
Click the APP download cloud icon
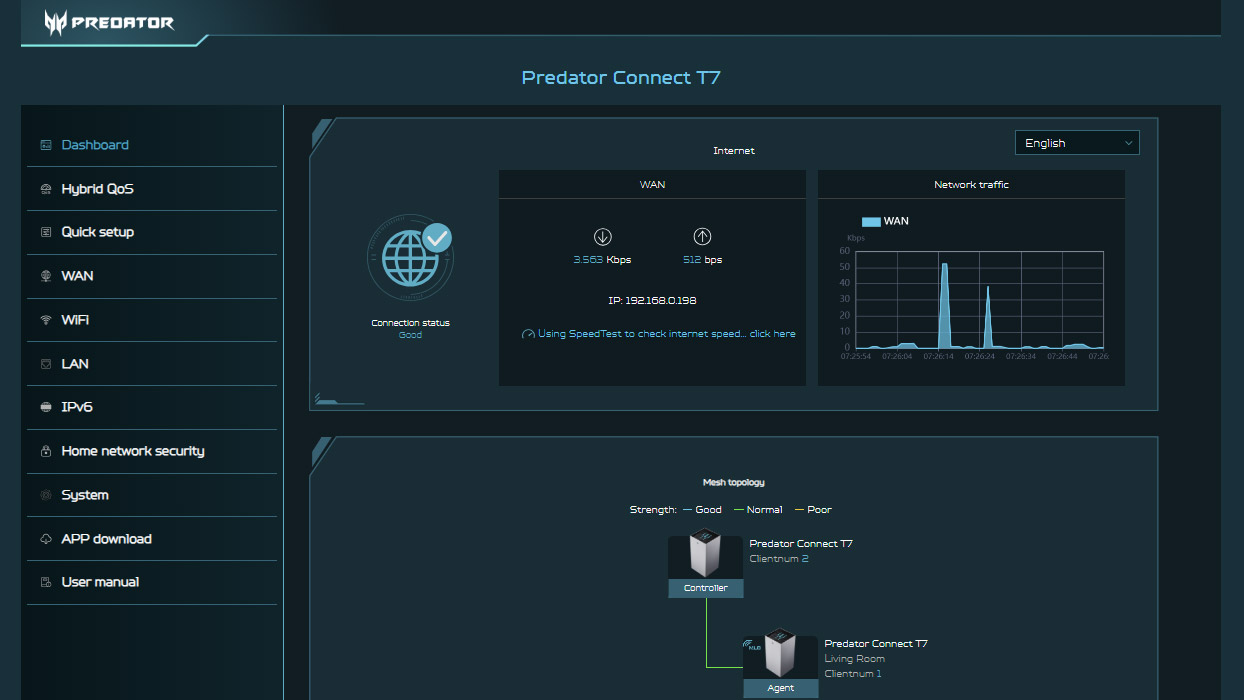pyautogui.click(x=46, y=539)
